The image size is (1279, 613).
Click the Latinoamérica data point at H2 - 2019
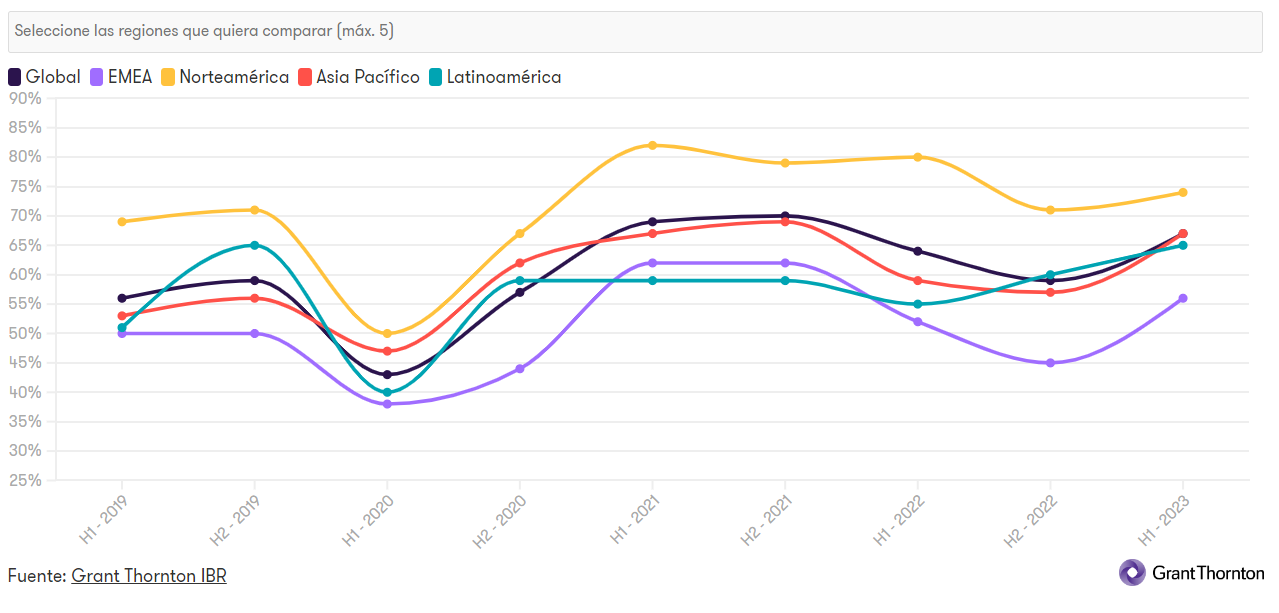(254, 245)
